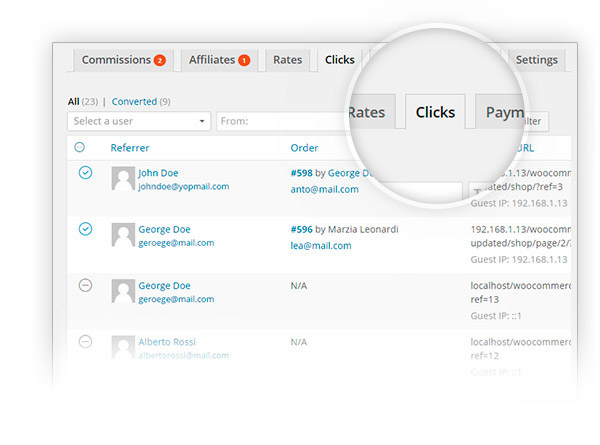Click John Doe's avatar thumbnail
600x445 pixels.
(x=123, y=178)
